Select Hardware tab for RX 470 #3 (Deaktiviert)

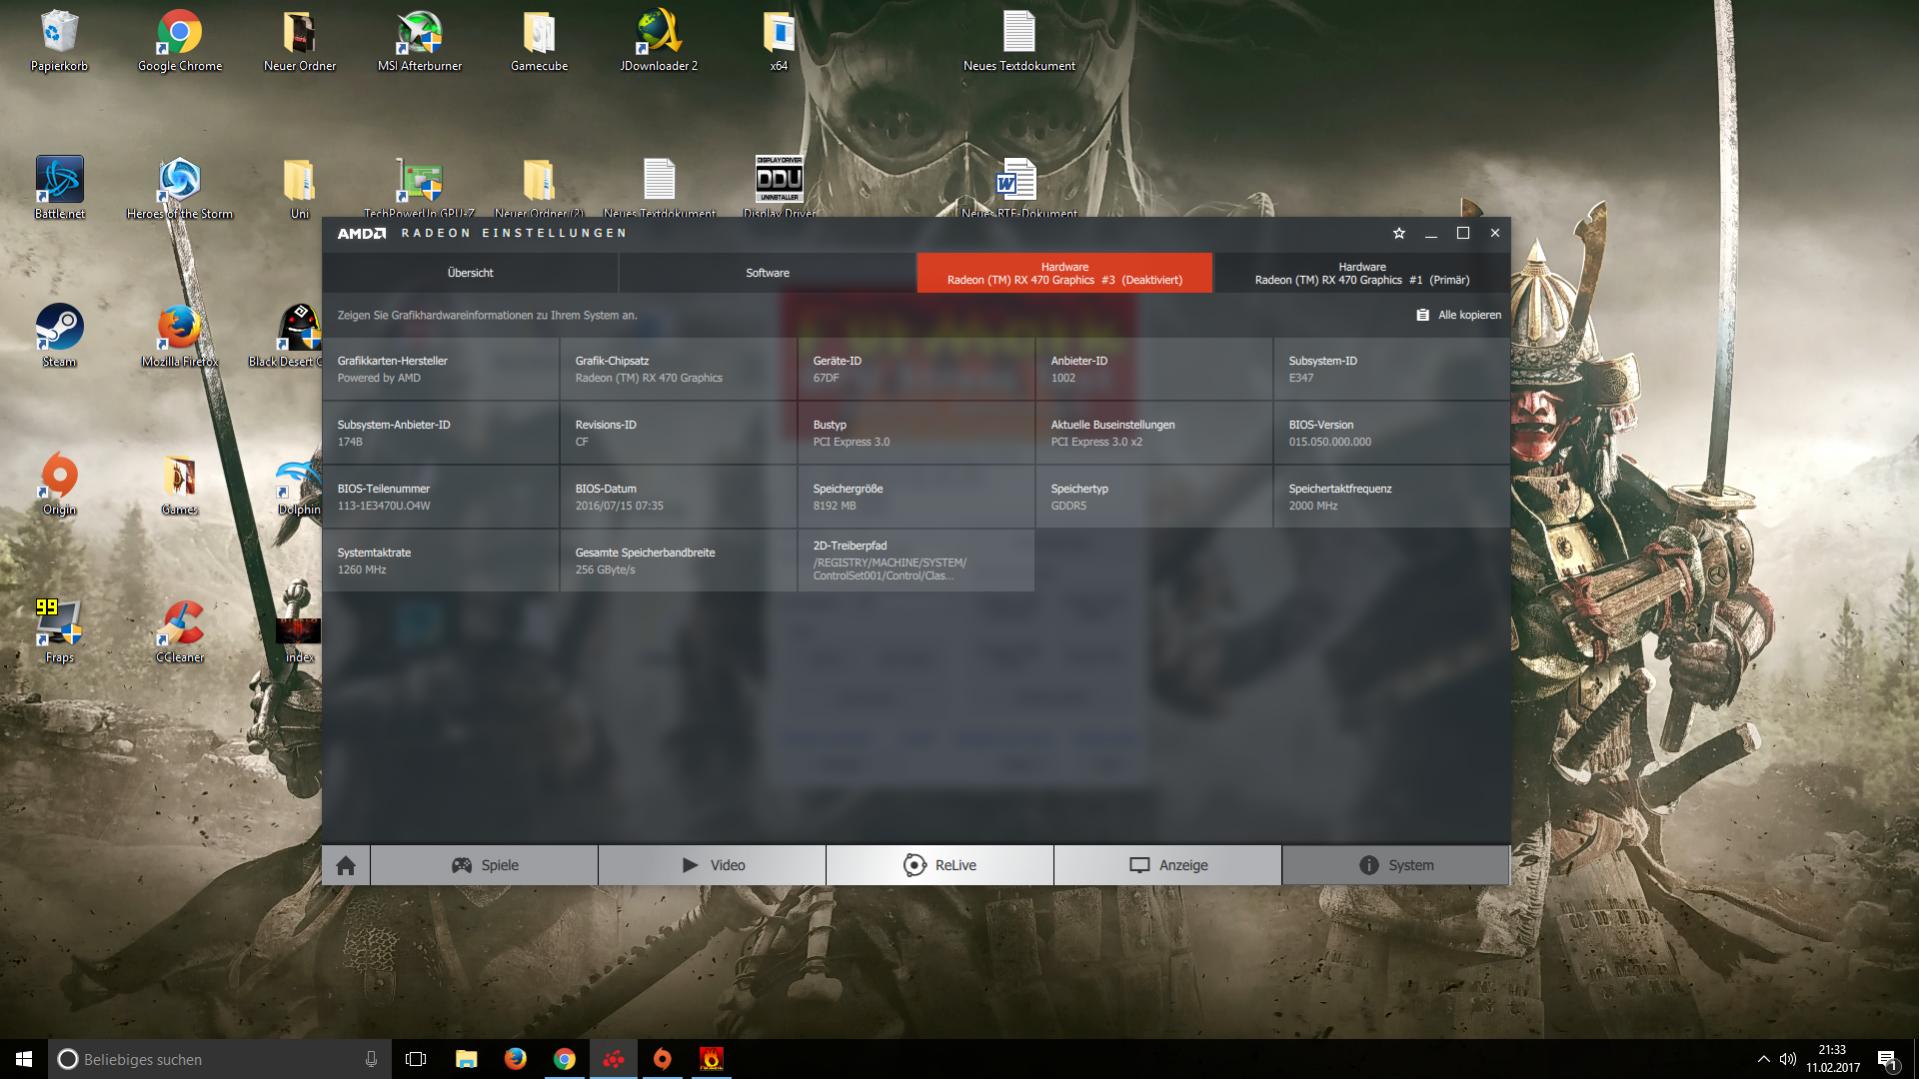[1064, 273]
